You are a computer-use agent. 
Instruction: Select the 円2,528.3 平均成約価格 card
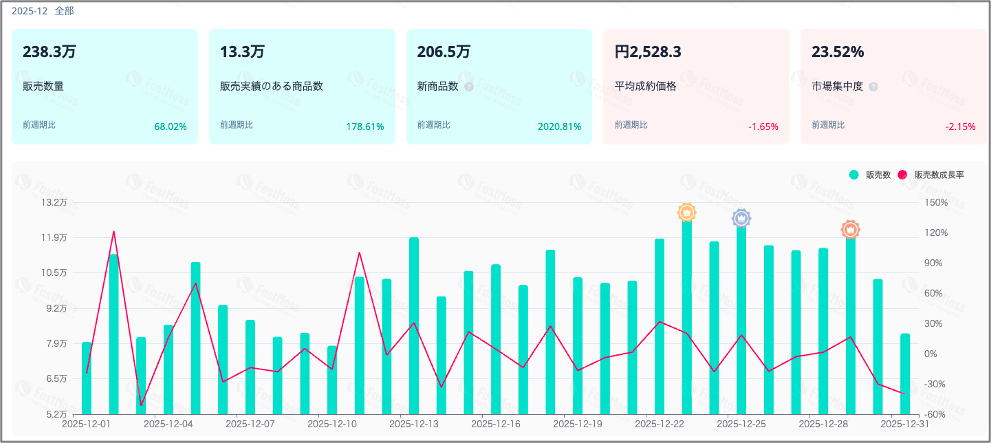(696, 87)
